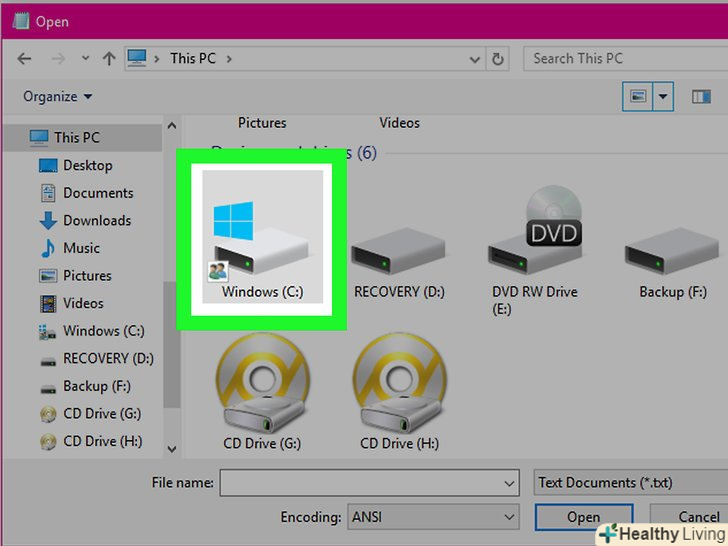Open the Text Documents (*.txt) file type dropdown
Screen dimensions: 728x546
(631, 483)
